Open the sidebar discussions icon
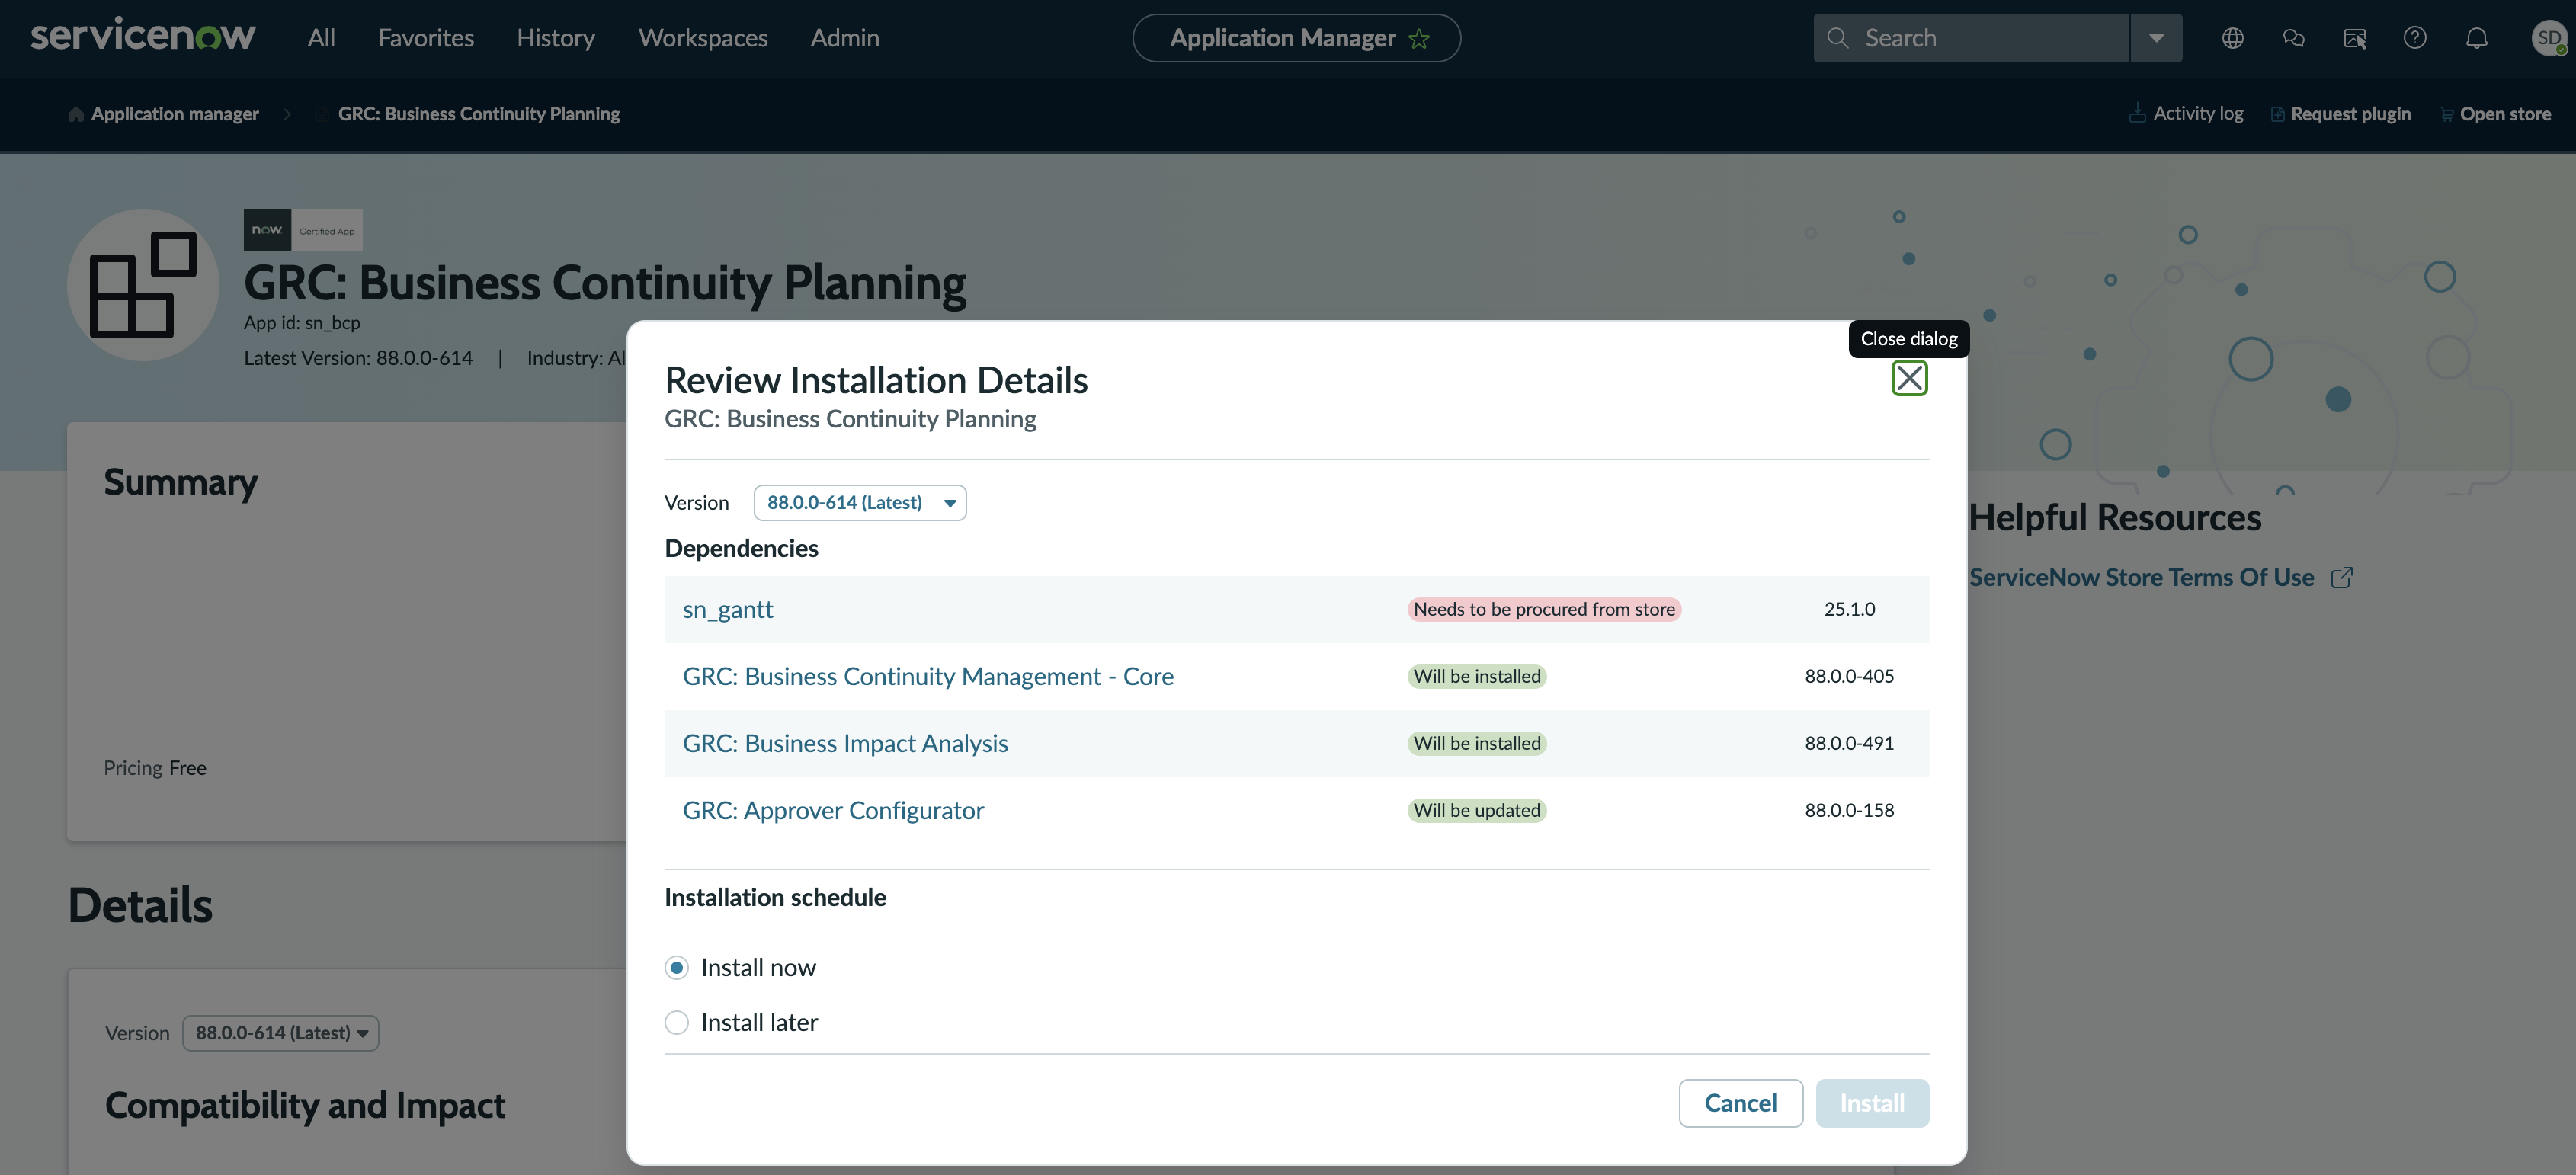 click(x=2354, y=38)
